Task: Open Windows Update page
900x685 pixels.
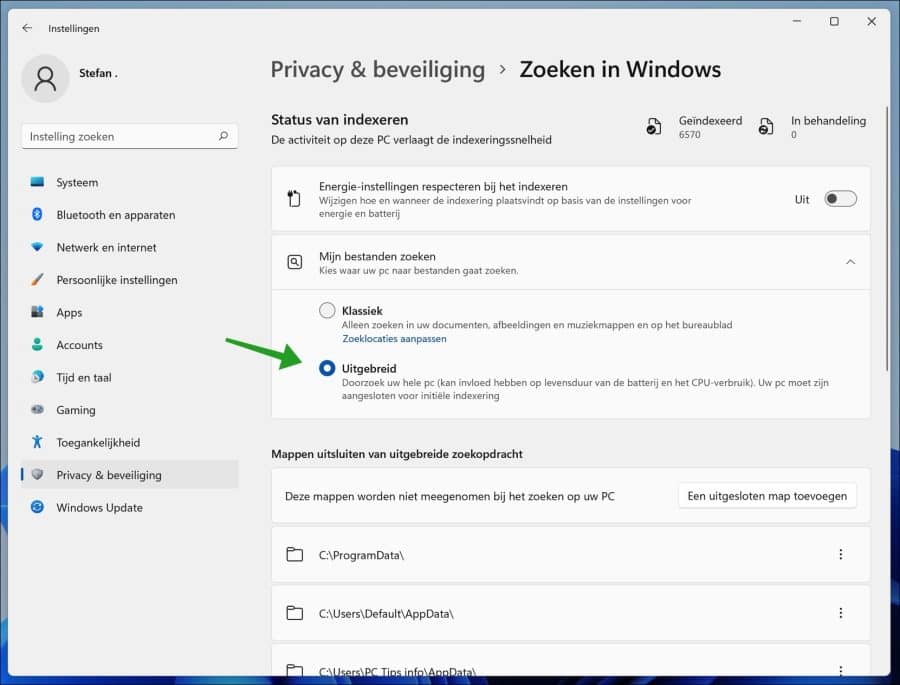Action: point(129,507)
